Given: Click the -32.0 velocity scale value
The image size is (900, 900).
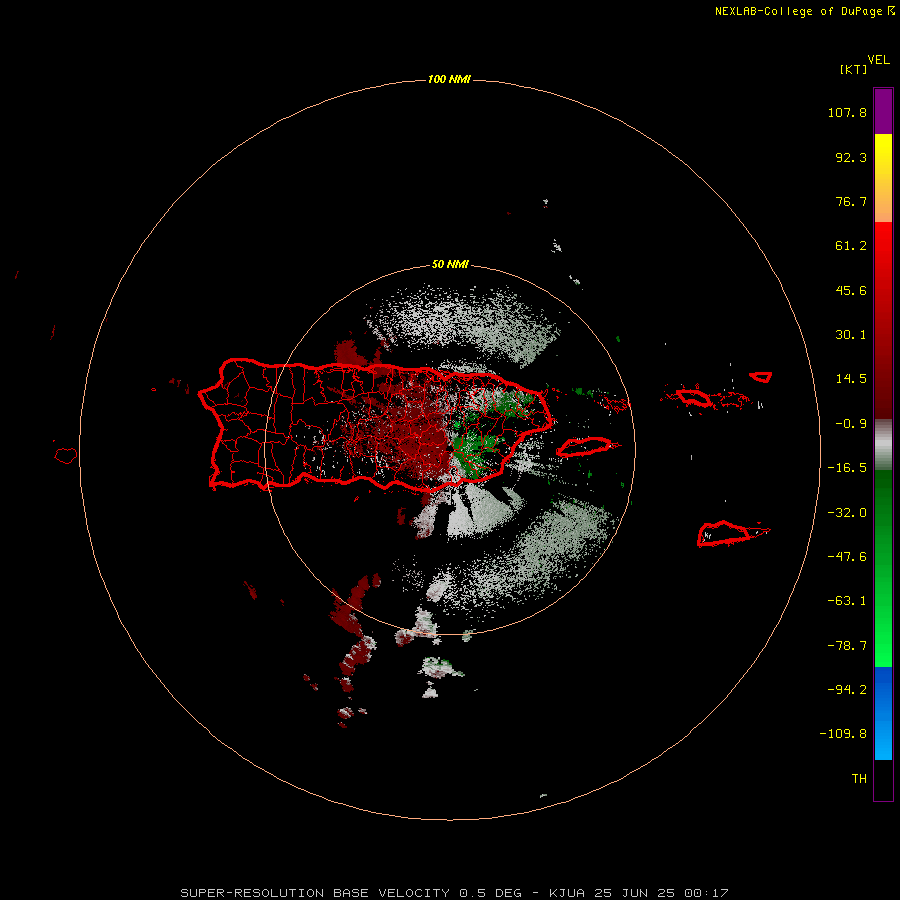Looking at the screenshot, I should (x=847, y=513).
